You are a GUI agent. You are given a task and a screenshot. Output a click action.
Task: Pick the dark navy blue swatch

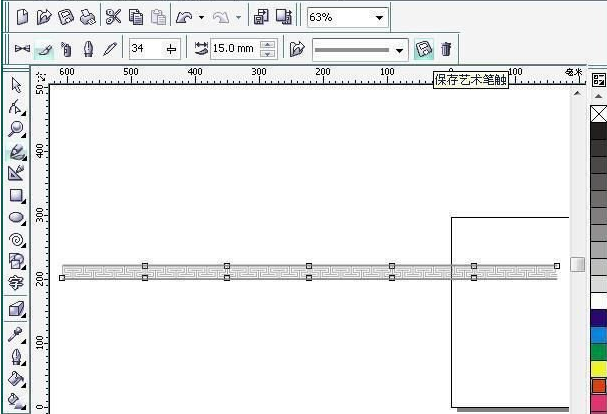[x=599, y=318]
